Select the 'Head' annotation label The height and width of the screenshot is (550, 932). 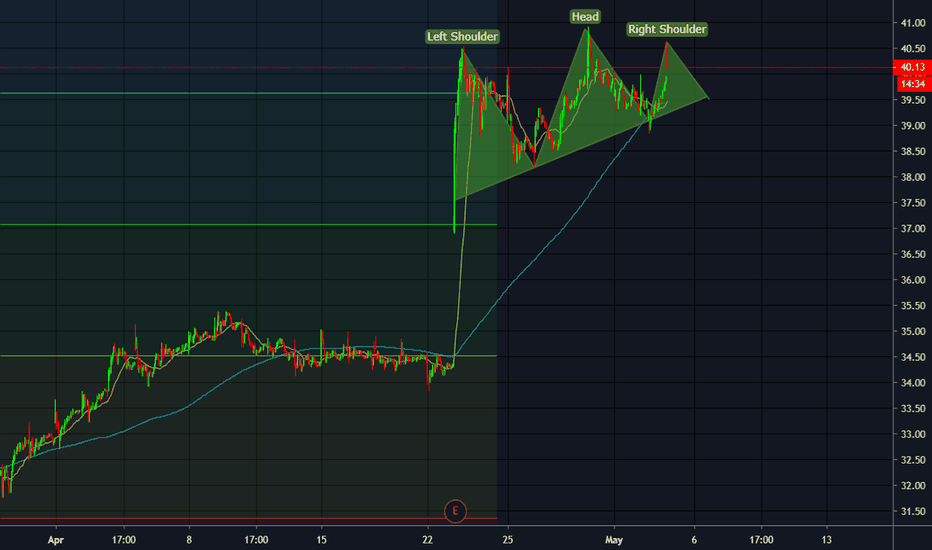(585, 17)
